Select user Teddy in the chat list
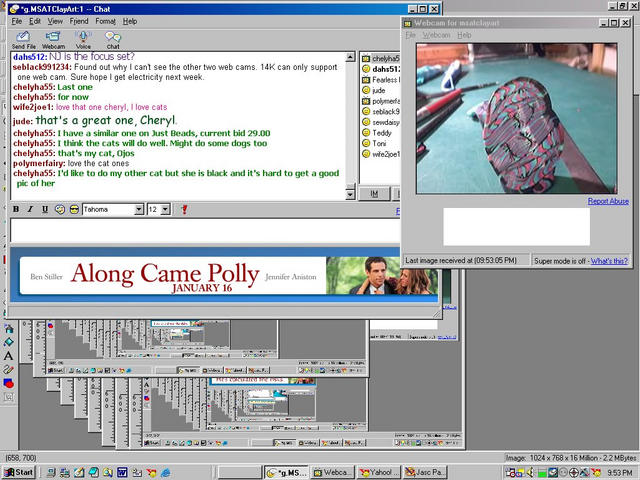Screen dimensions: 640x480 pos(377,133)
